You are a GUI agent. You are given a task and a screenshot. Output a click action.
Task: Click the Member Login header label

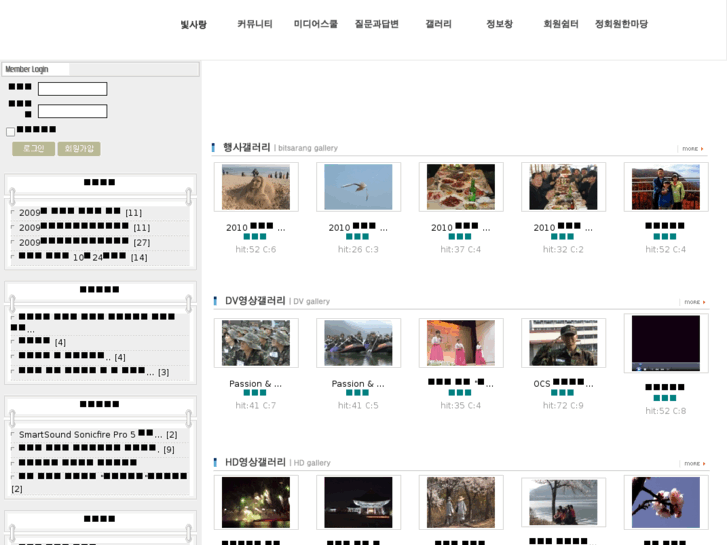point(27,69)
